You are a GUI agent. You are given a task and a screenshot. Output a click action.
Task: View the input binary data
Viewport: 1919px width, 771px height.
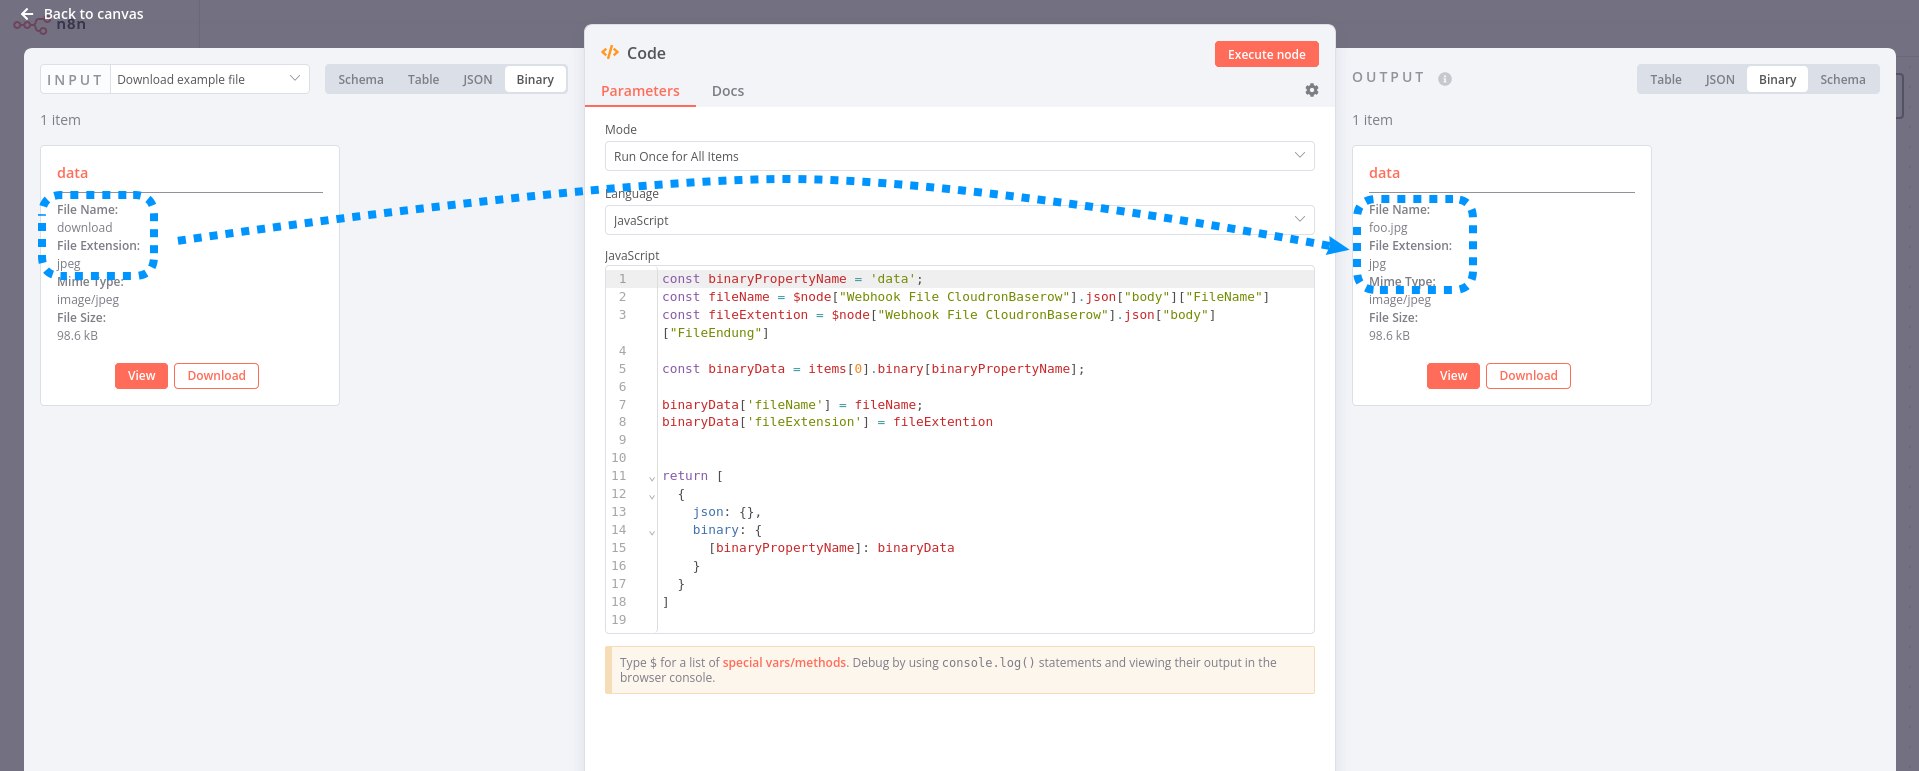[141, 376]
